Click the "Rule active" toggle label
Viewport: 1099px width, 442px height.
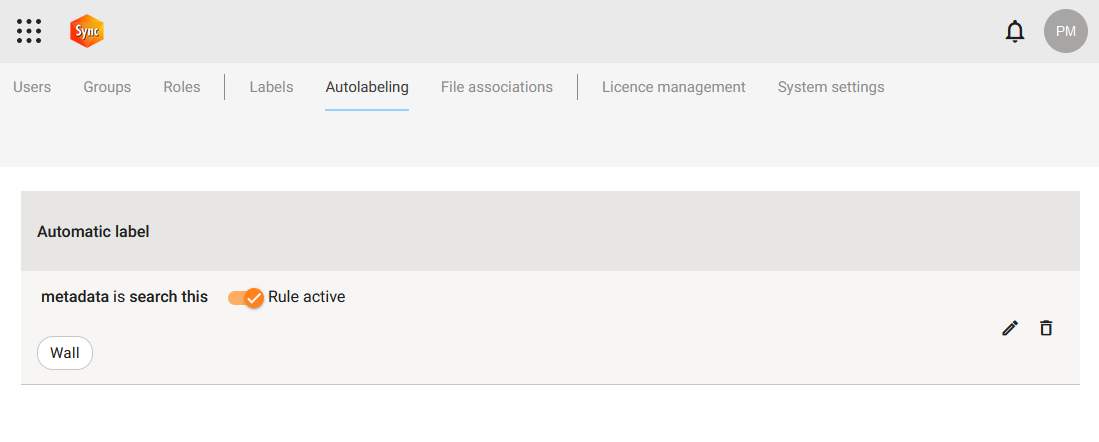306,297
